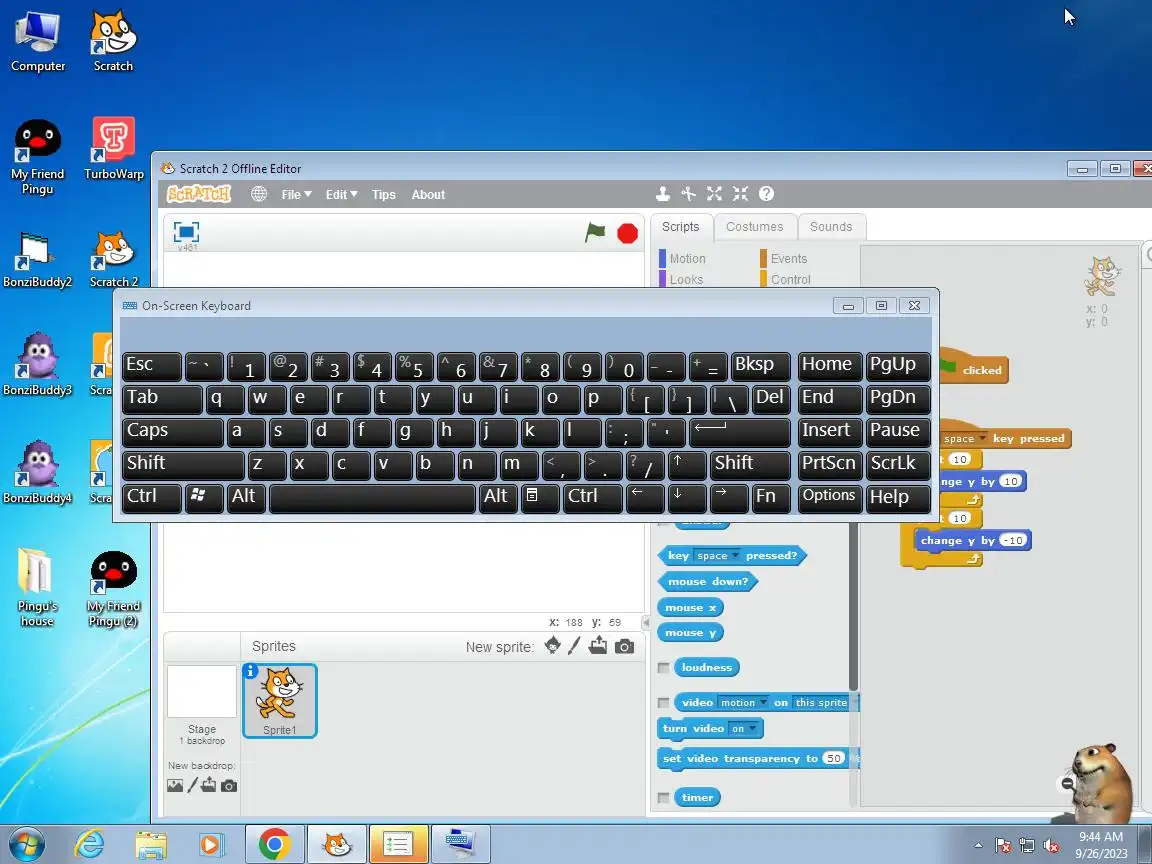The width and height of the screenshot is (1152, 864).
Task: Open key dropdown in 'key space pressed?' block
Action: [x=719, y=555]
